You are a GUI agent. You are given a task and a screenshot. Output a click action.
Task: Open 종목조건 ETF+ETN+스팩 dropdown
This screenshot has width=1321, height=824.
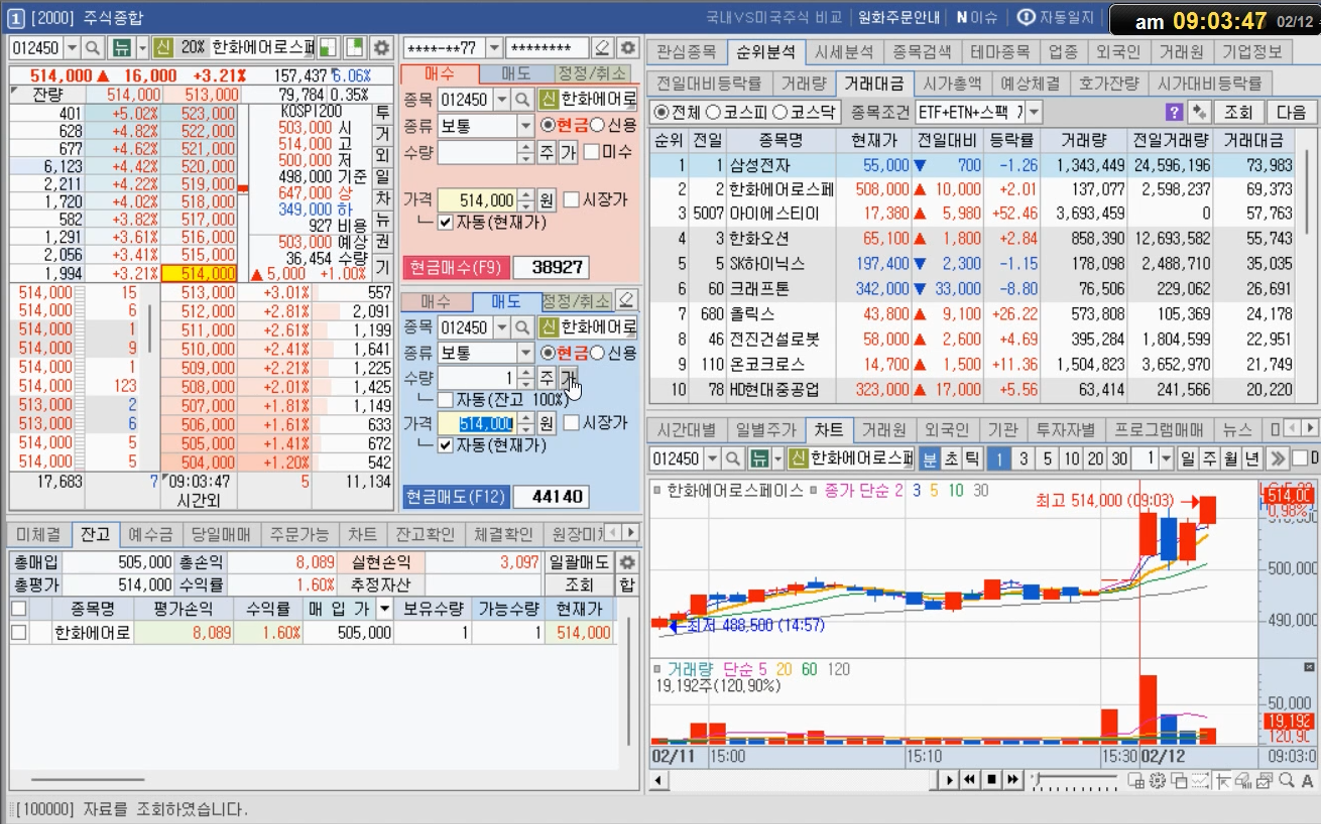pyautogui.click(x=1033, y=111)
